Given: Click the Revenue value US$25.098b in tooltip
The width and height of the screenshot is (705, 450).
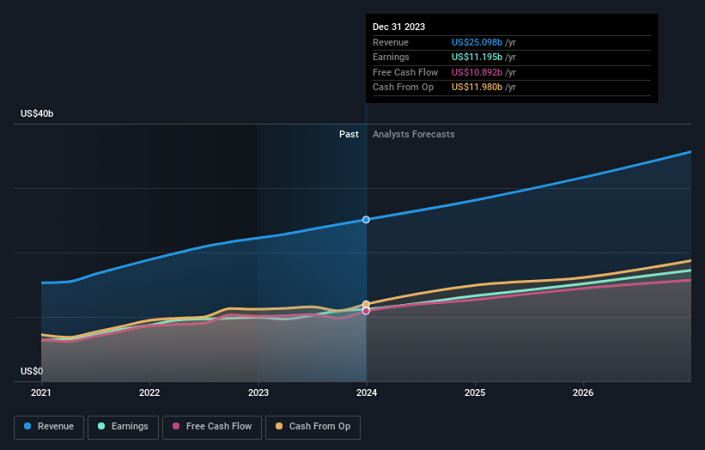Looking at the screenshot, I should [477, 42].
